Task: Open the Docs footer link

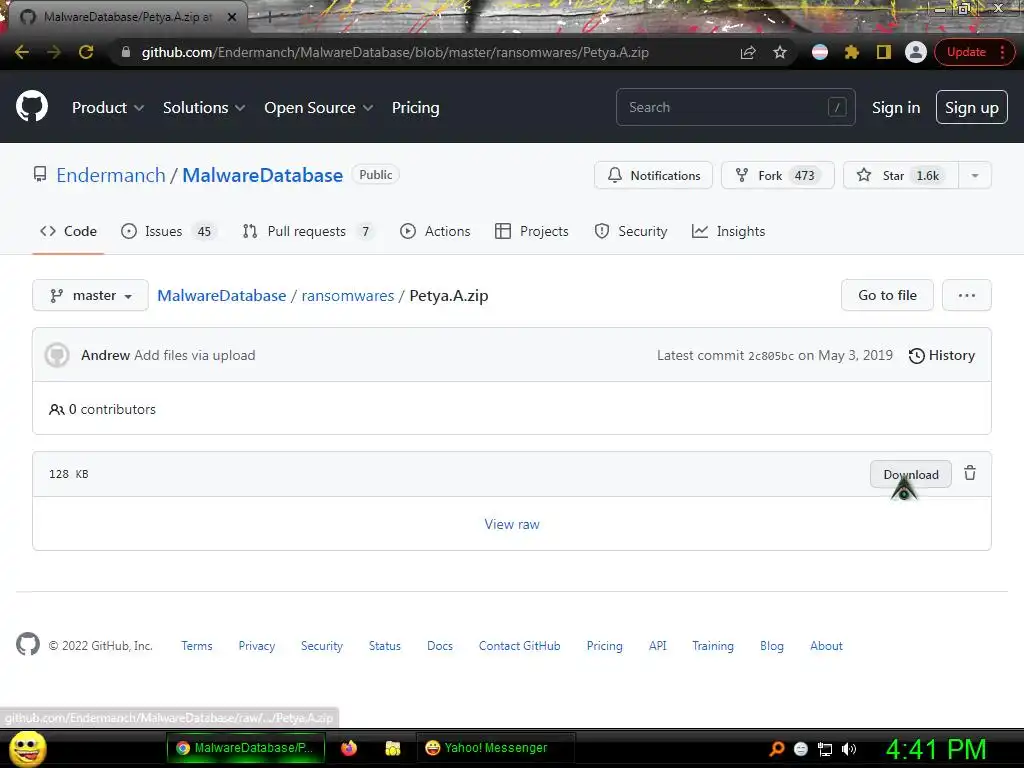Action: [x=440, y=646]
